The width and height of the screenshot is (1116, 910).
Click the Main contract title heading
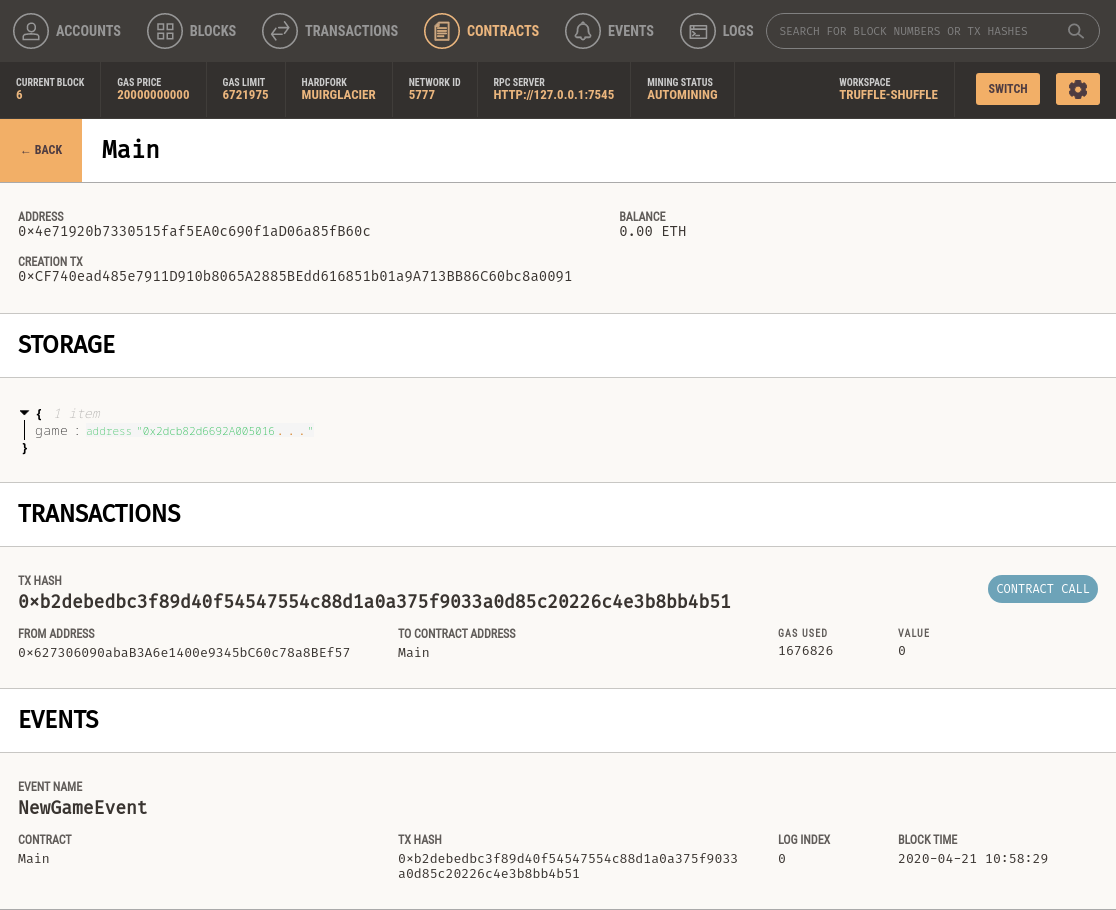tap(131, 149)
